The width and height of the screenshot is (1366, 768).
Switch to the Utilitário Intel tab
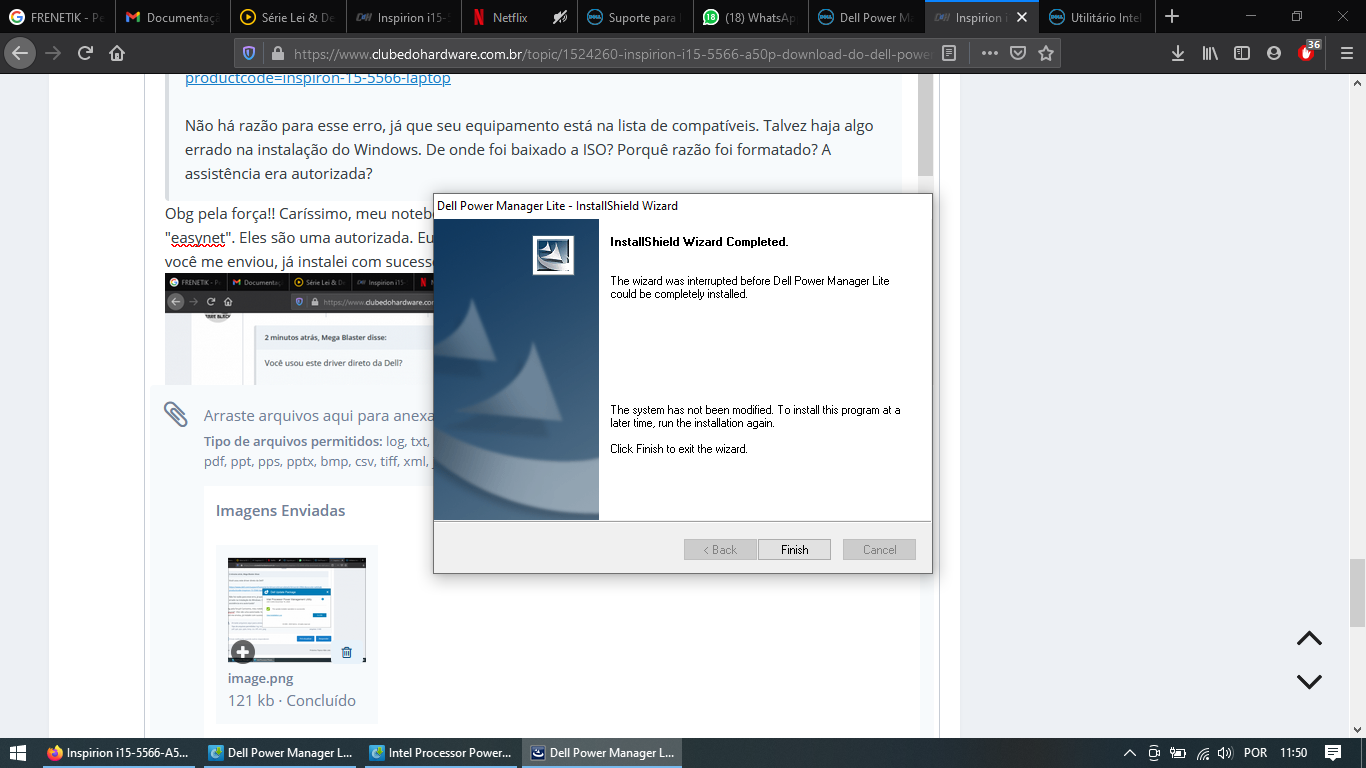click(1098, 17)
